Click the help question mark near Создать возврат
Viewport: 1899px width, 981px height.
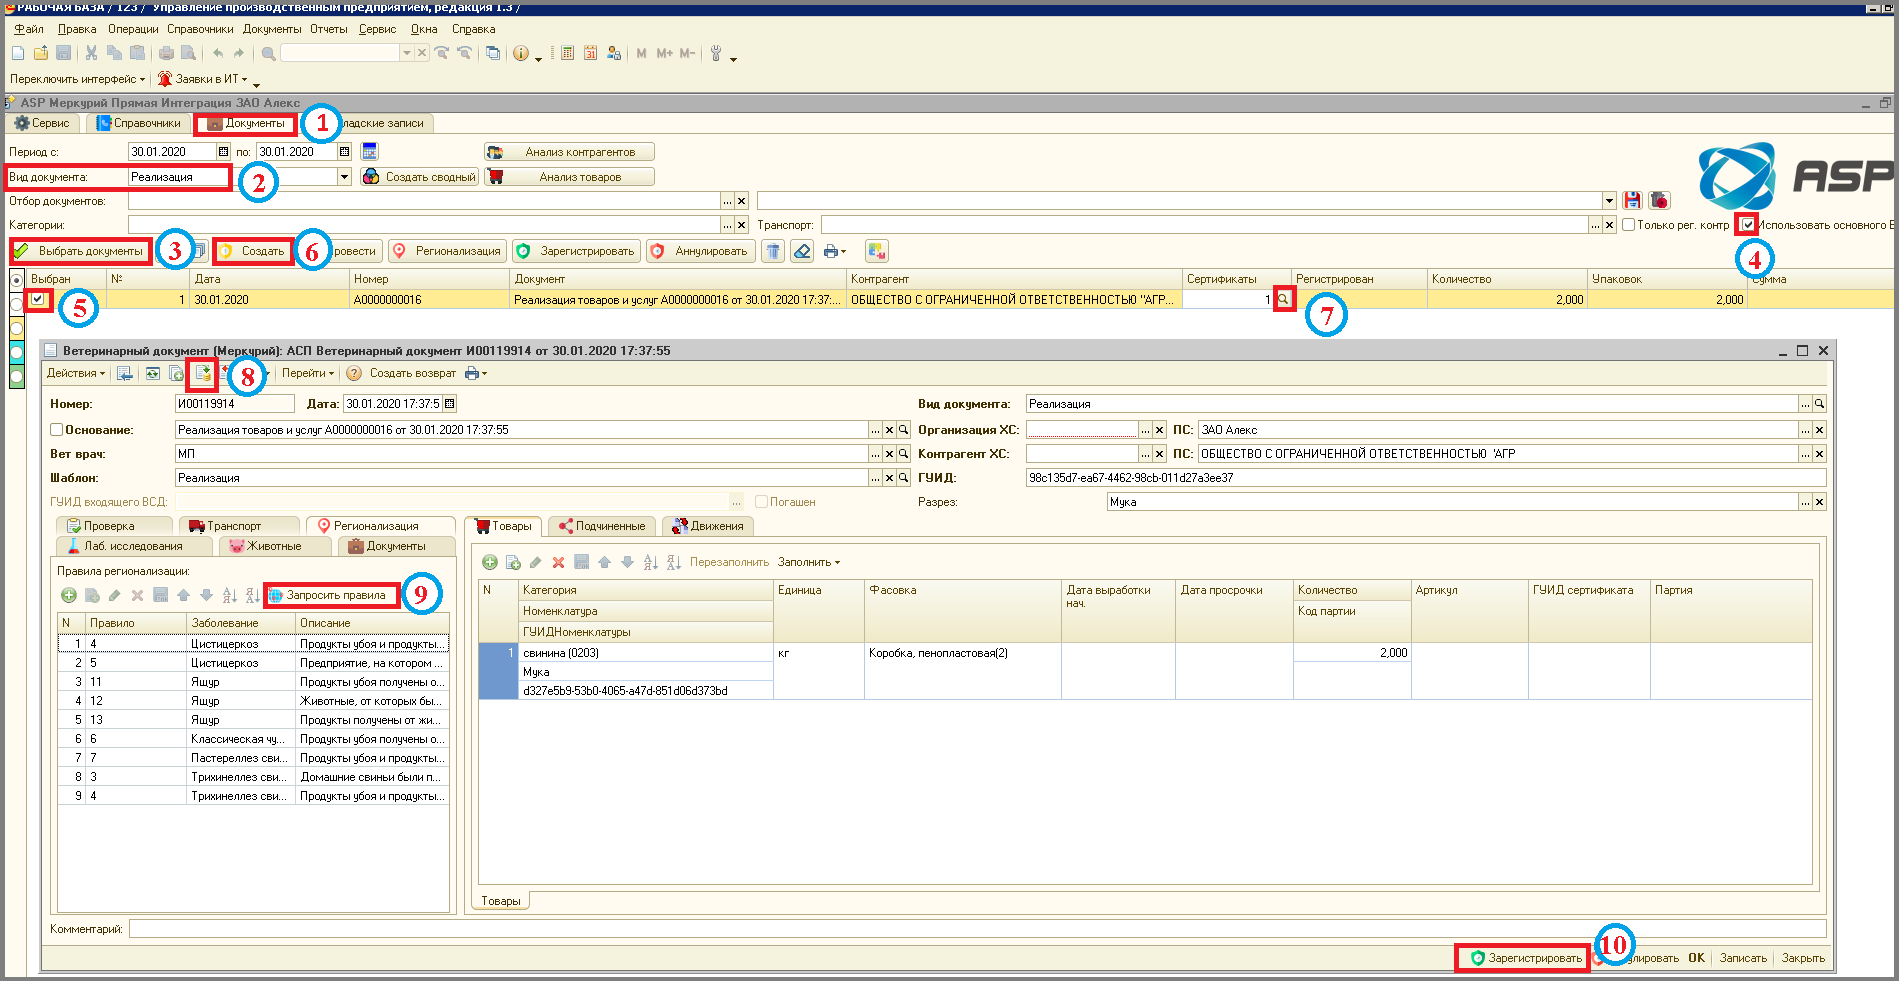coord(354,373)
